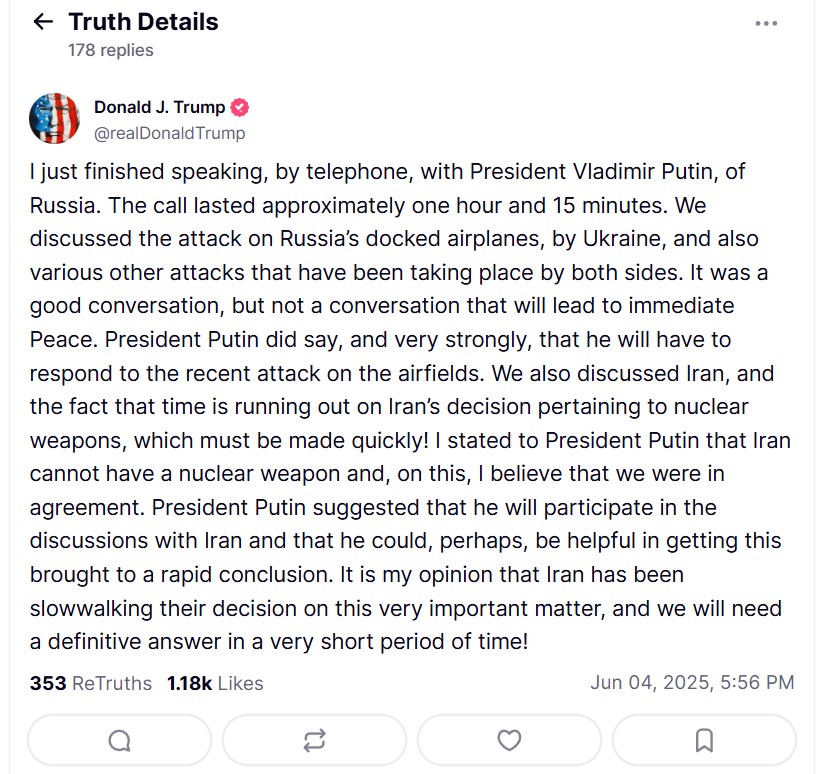Like the post with the heart icon
The width and height of the screenshot is (825, 774).
click(x=509, y=740)
